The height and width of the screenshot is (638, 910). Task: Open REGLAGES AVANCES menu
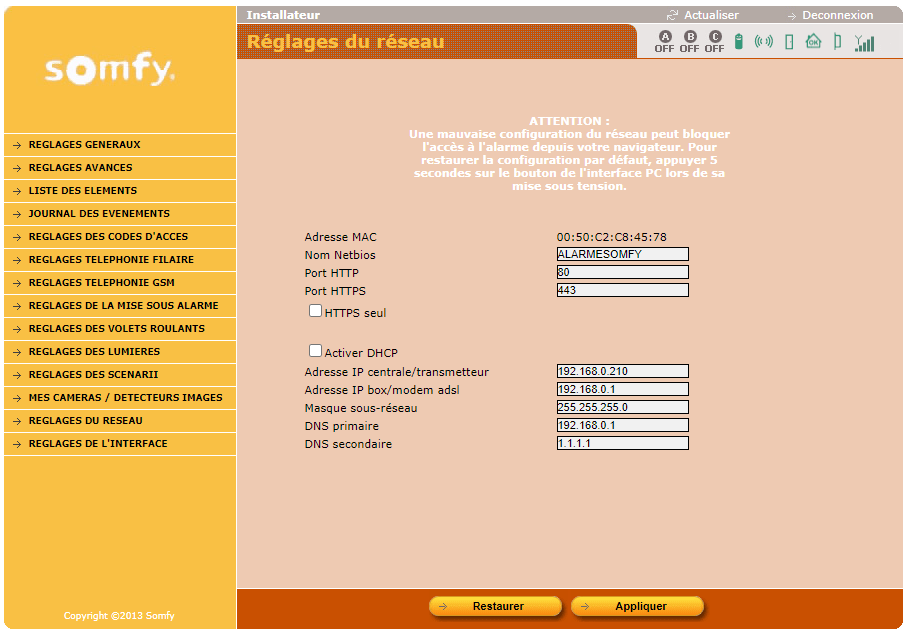point(120,168)
